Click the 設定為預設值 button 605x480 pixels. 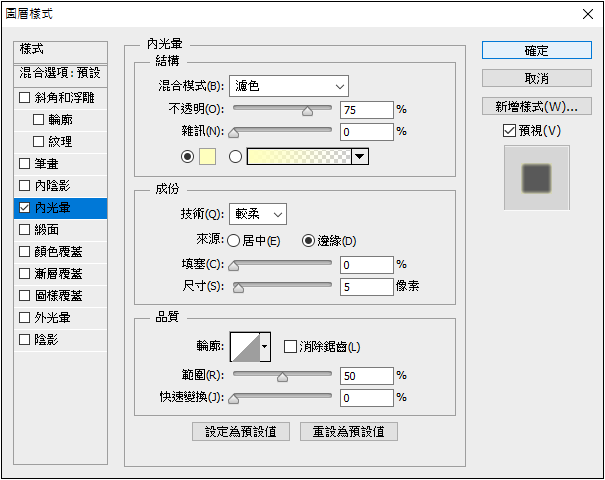click(241, 431)
